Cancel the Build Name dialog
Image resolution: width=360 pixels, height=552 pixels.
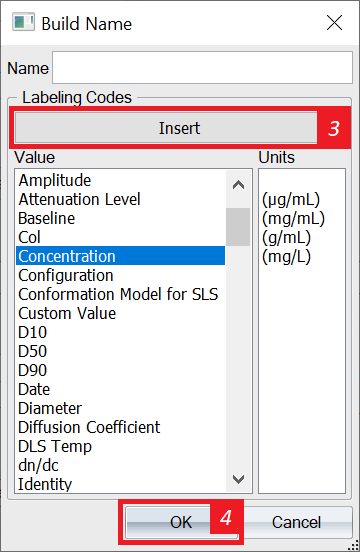pyautogui.click(x=296, y=522)
